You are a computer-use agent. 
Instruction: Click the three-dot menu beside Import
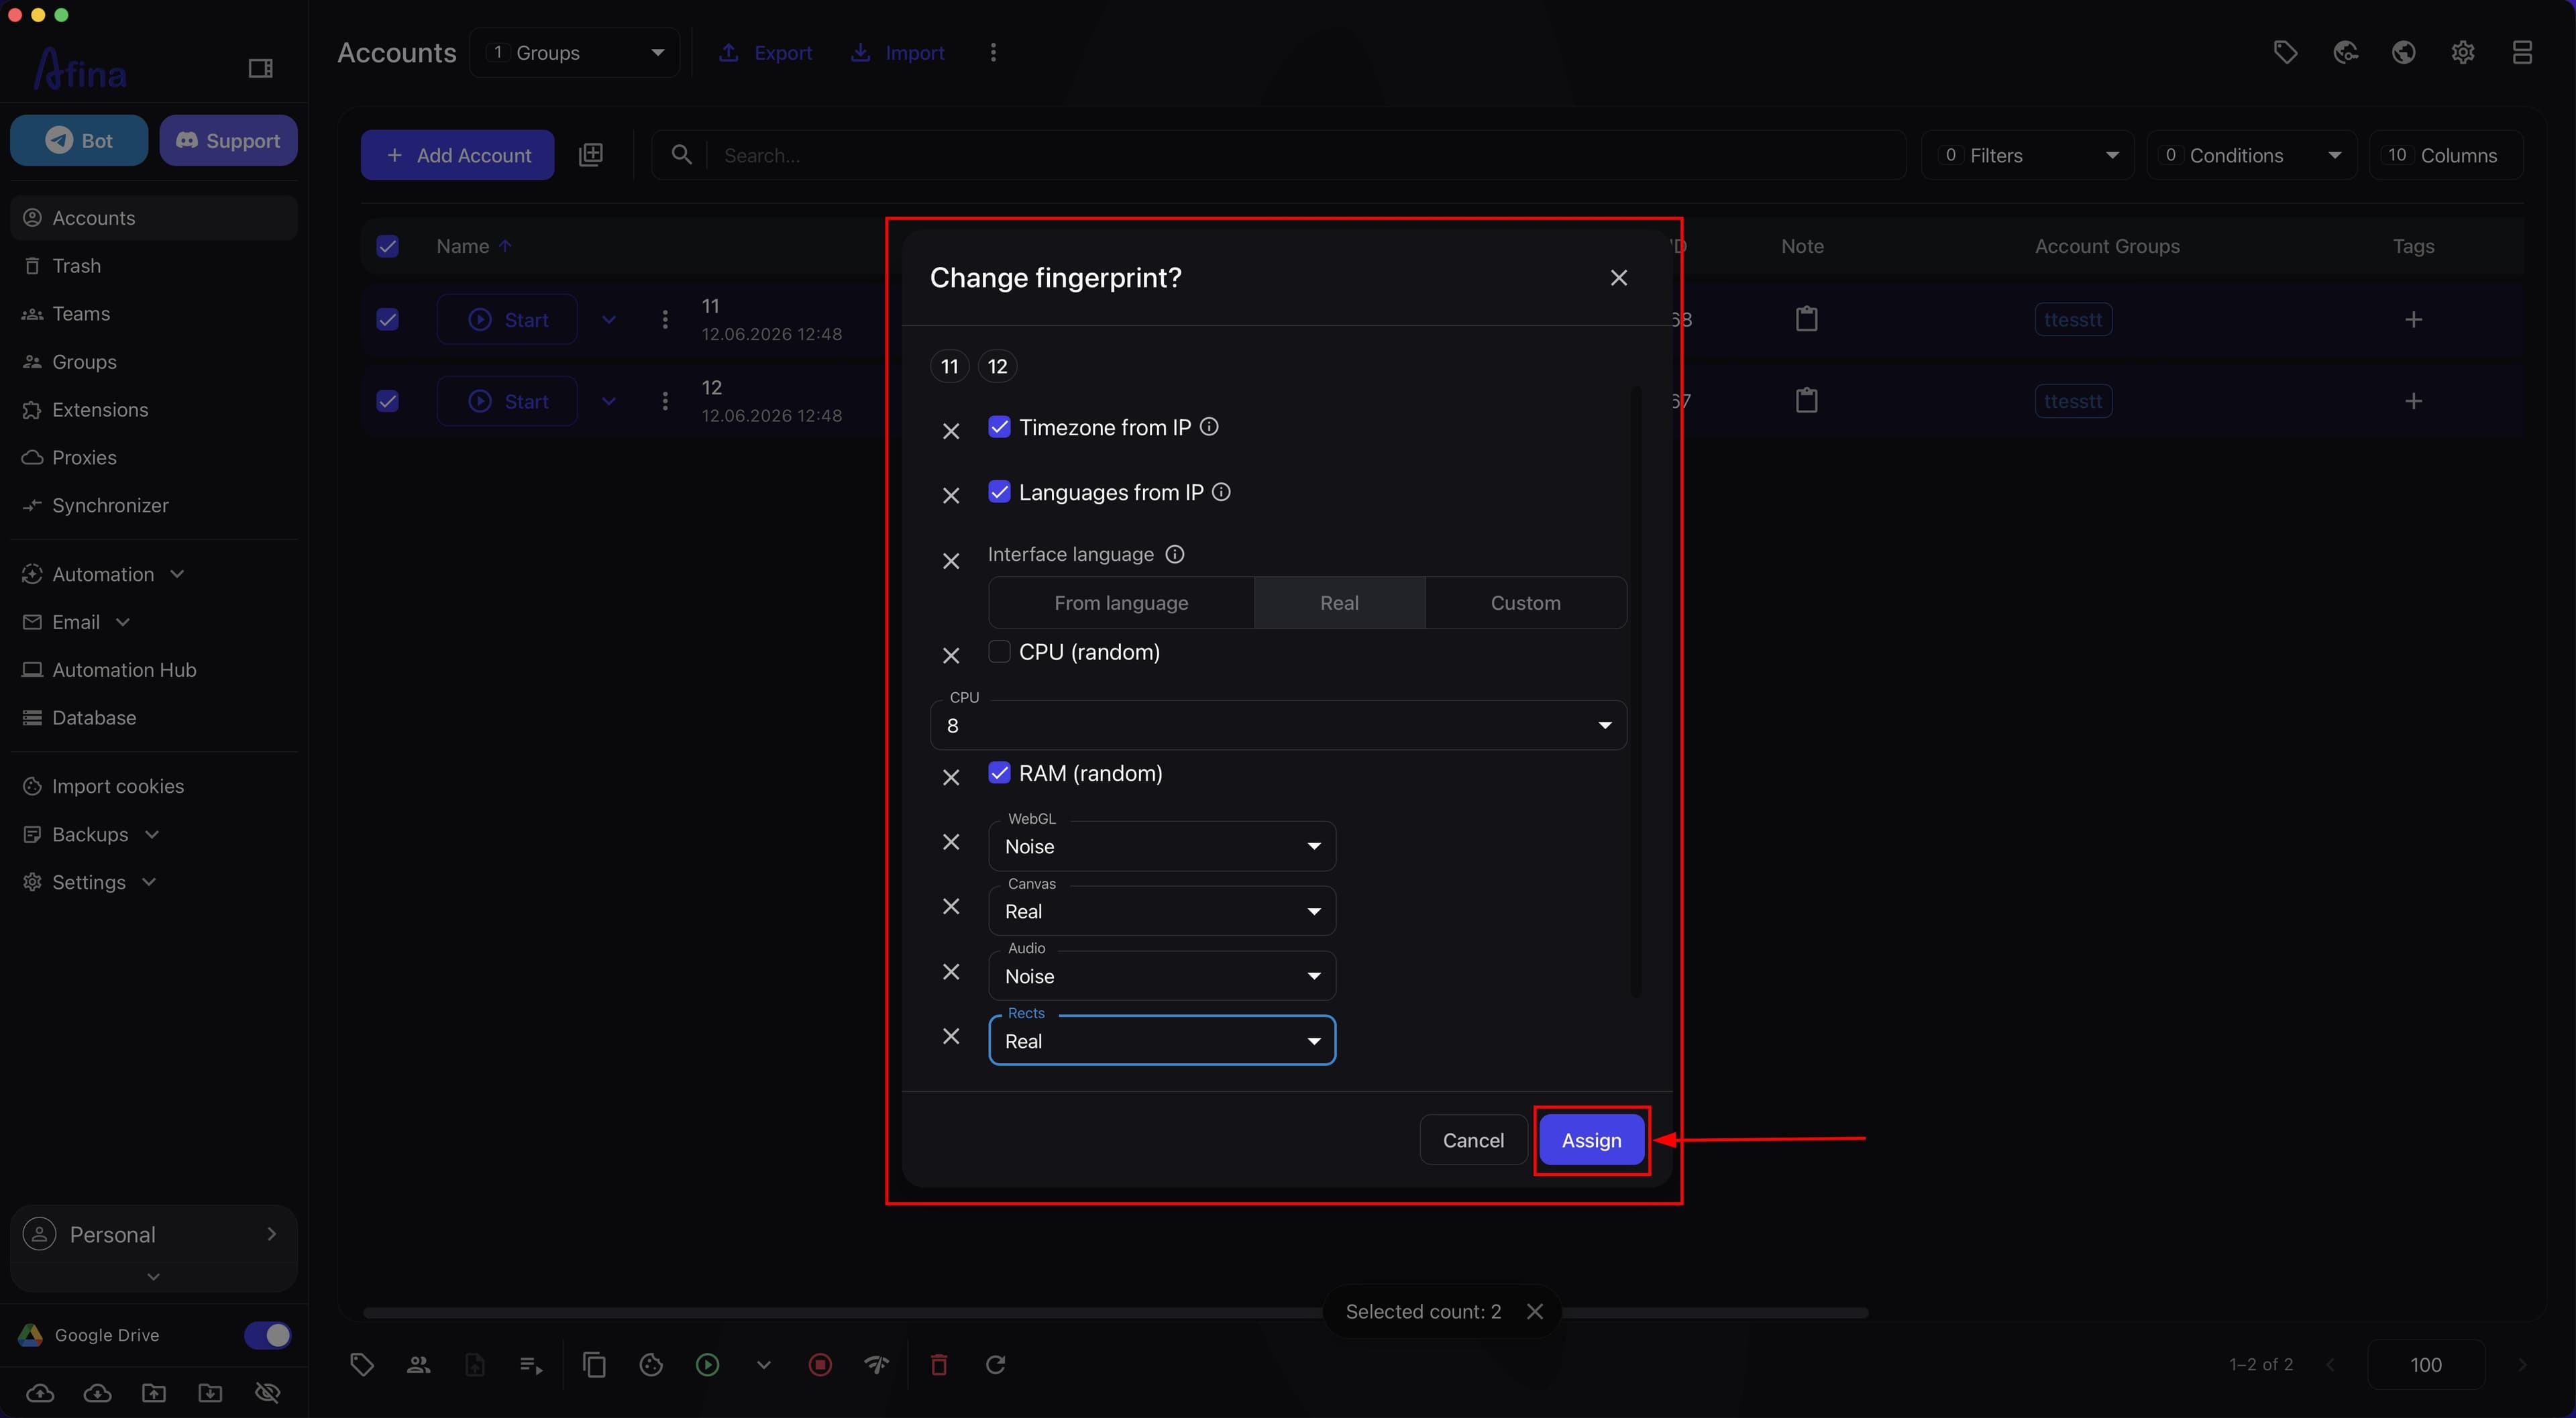pyautogui.click(x=993, y=52)
